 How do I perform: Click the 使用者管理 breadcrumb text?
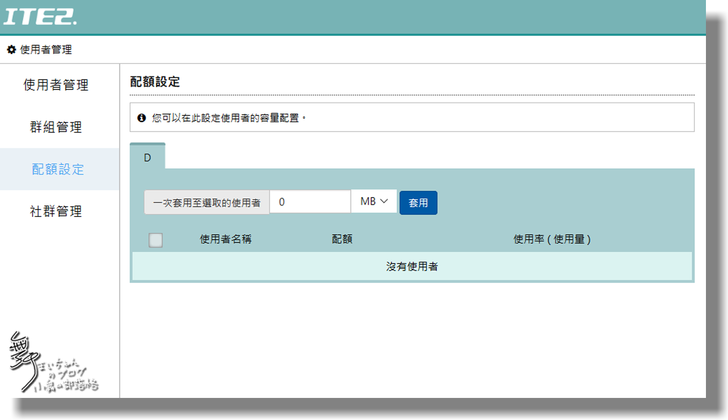[x=45, y=49]
